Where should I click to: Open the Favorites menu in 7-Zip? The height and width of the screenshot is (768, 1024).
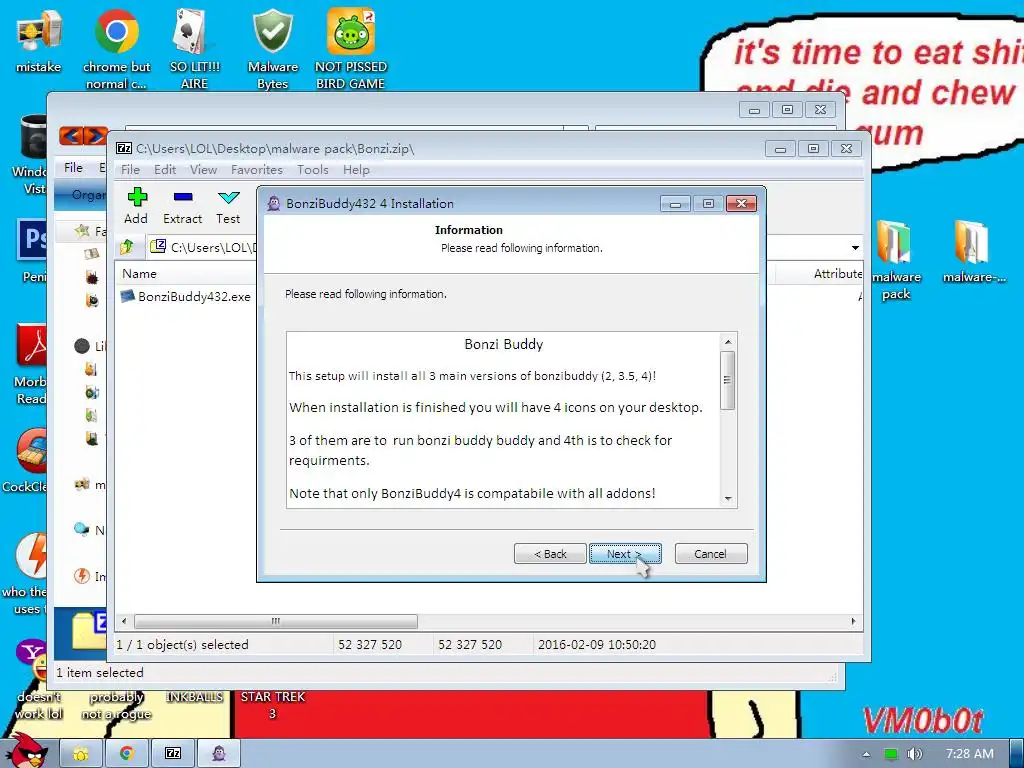pos(257,170)
